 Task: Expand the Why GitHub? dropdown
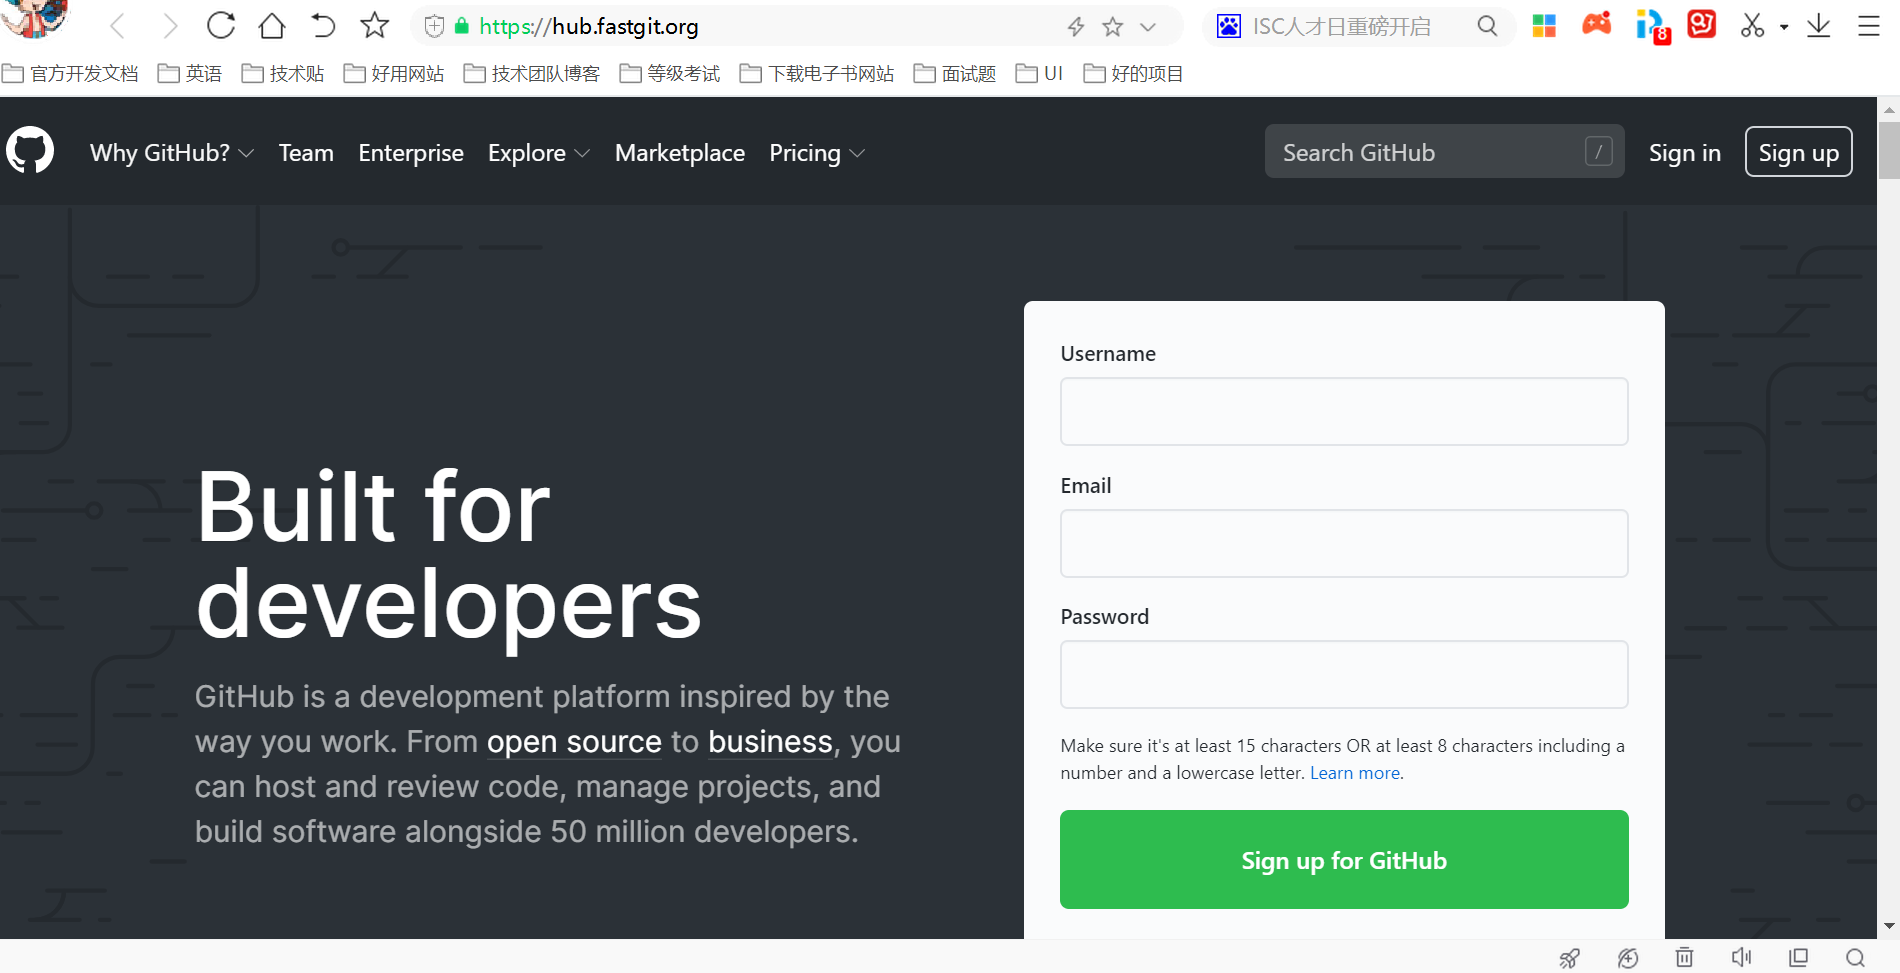click(172, 153)
